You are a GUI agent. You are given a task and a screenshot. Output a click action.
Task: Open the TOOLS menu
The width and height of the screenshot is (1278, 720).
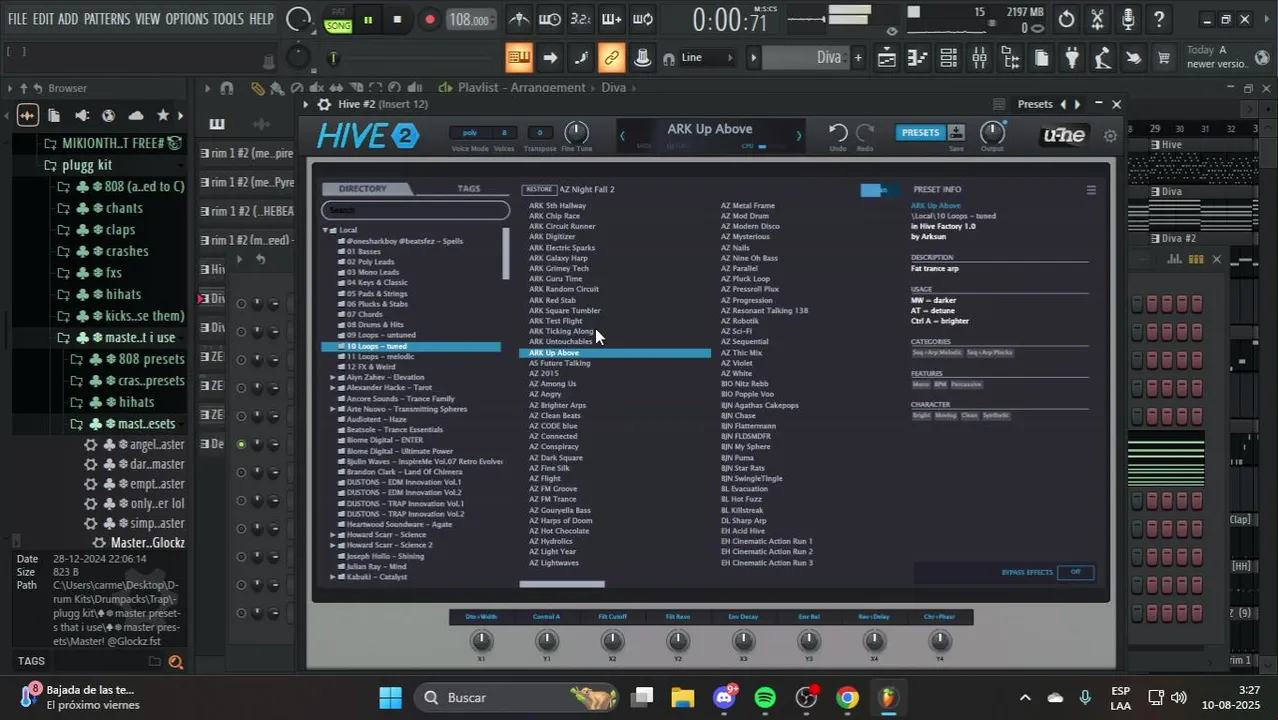[228, 19]
